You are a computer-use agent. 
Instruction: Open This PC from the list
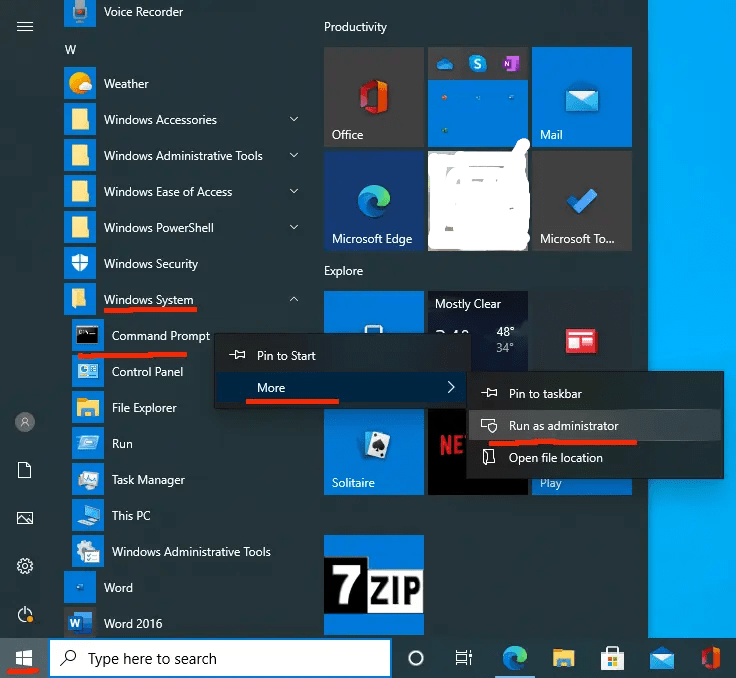(x=131, y=516)
